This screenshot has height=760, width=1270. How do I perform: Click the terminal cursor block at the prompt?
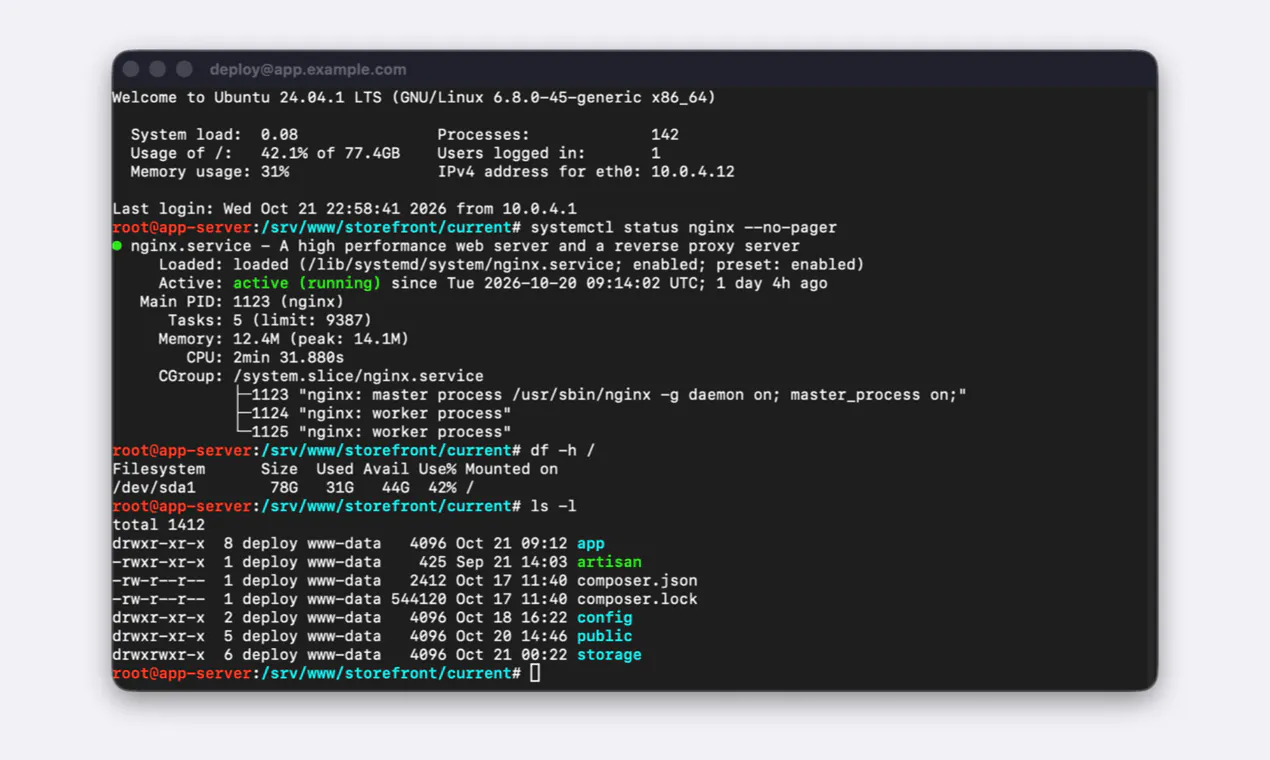[535, 673]
